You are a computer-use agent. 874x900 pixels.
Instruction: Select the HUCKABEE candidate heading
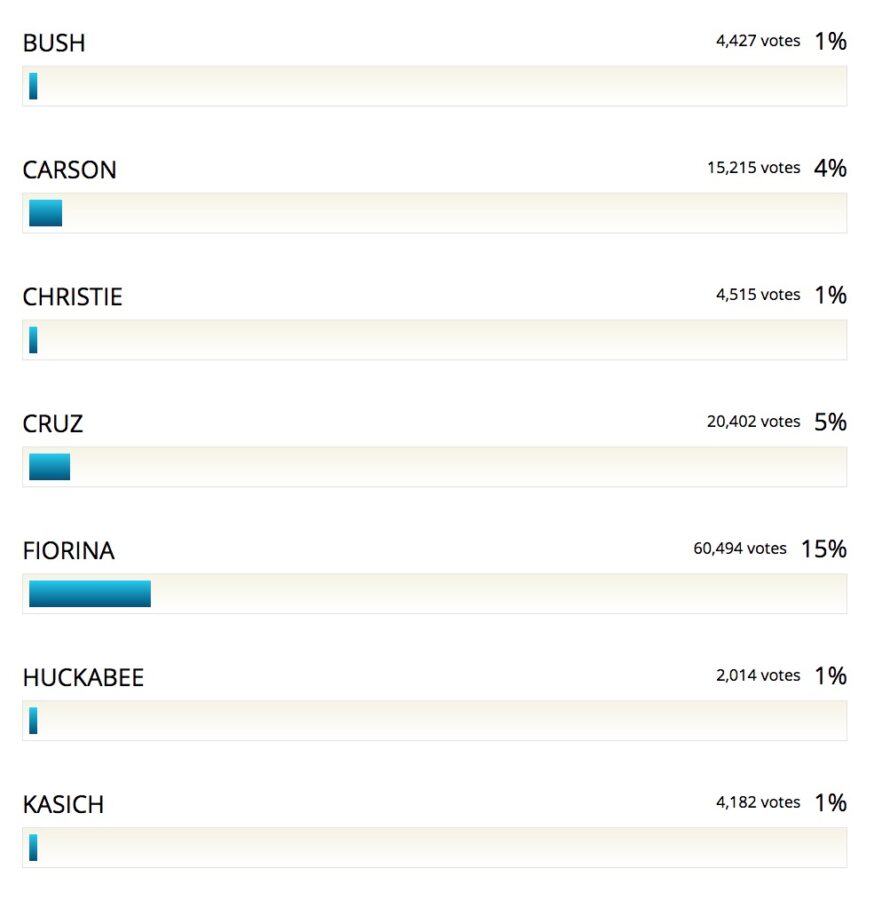(83, 678)
